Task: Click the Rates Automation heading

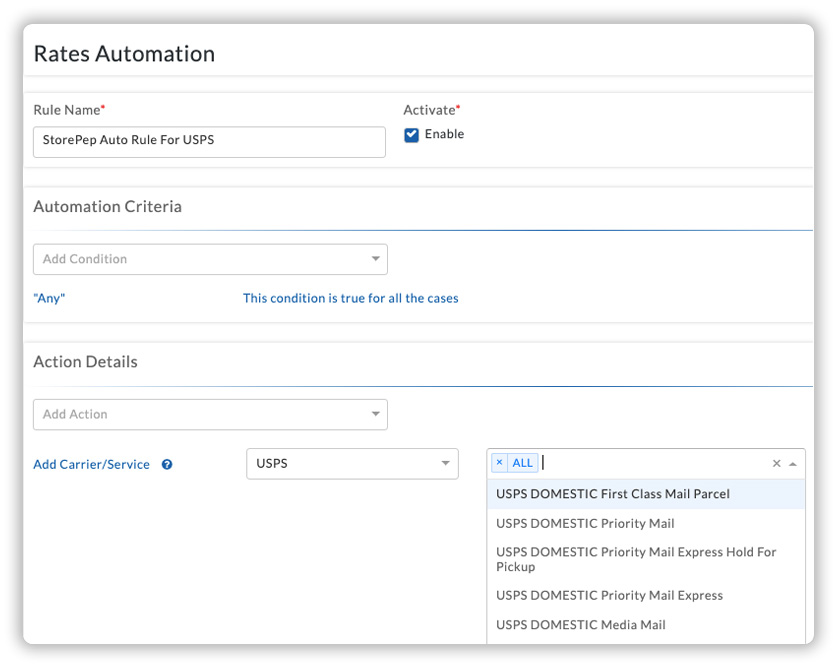Action: click(124, 54)
